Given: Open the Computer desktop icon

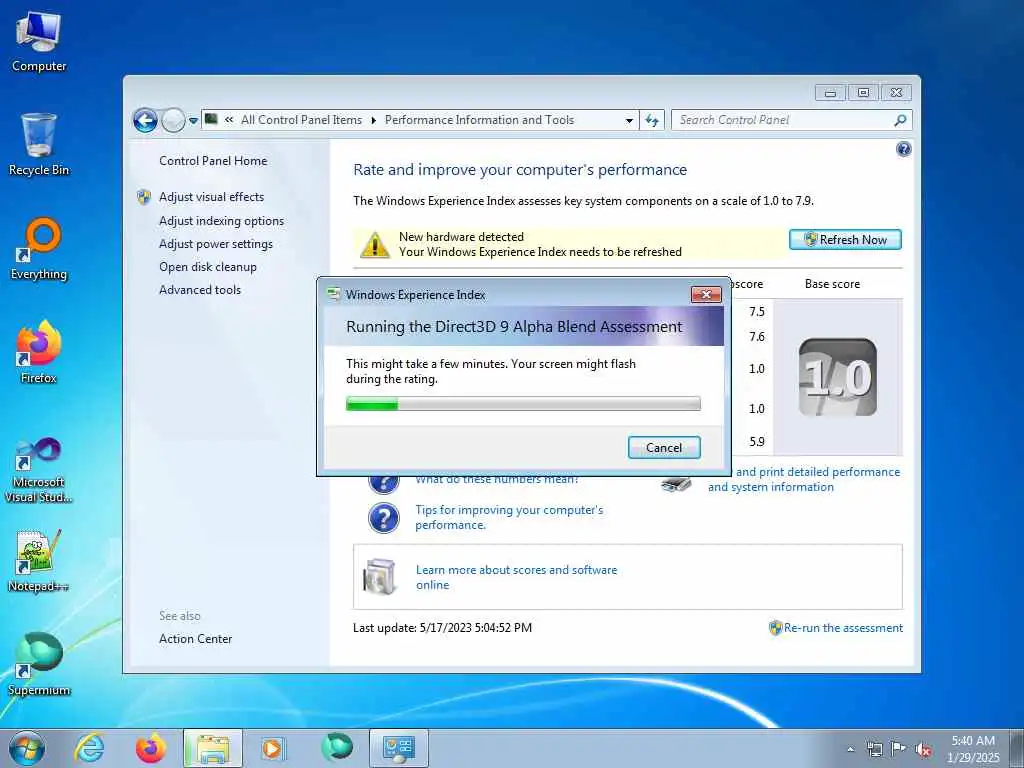Looking at the screenshot, I should click(39, 41).
